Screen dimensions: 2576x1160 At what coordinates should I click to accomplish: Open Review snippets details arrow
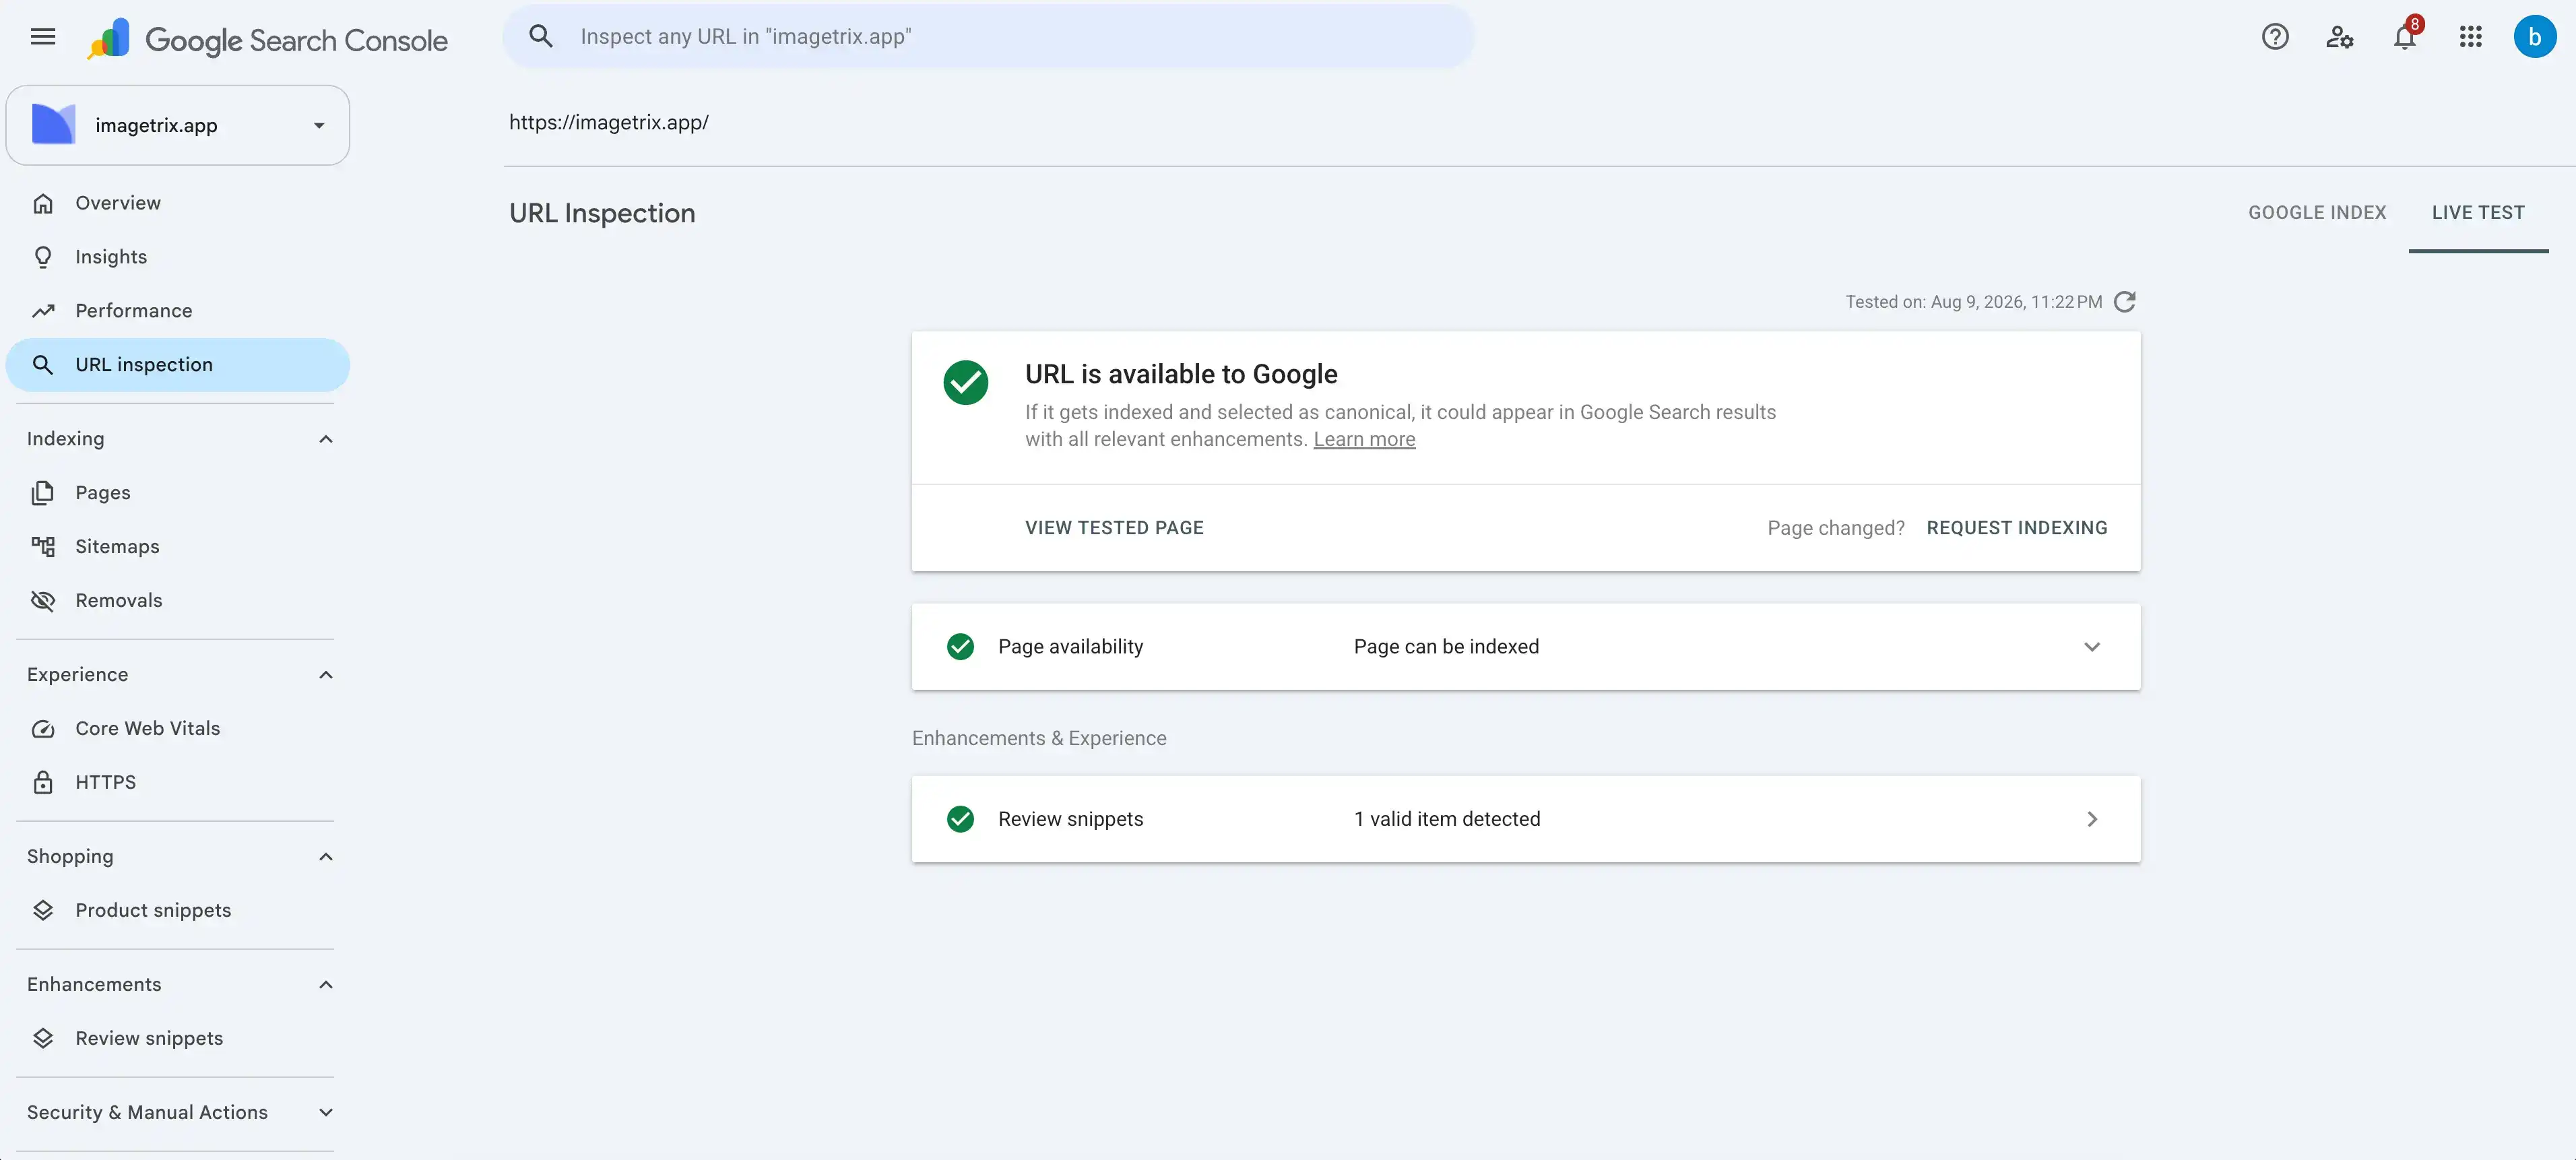point(2092,819)
